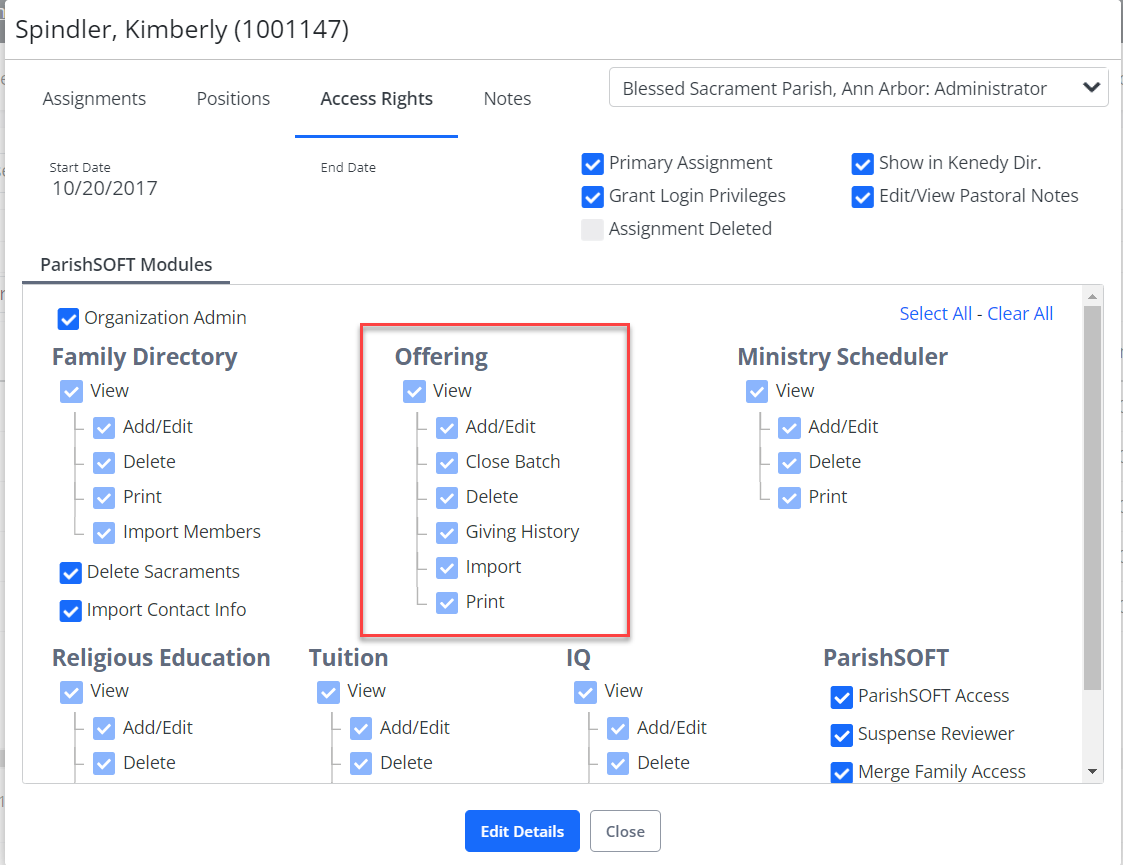Click the Clear All link
This screenshot has height=865, width=1123.
(1020, 314)
